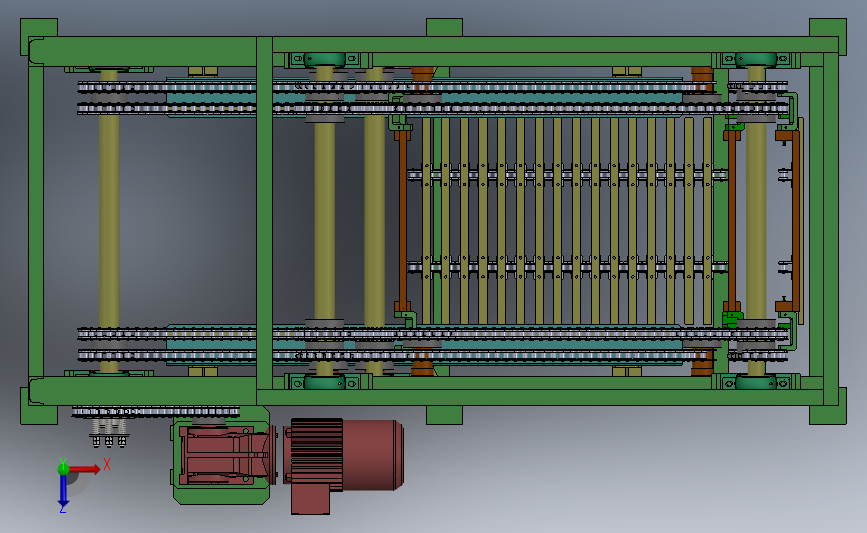Select the motor's black cooling fin section

(317, 454)
